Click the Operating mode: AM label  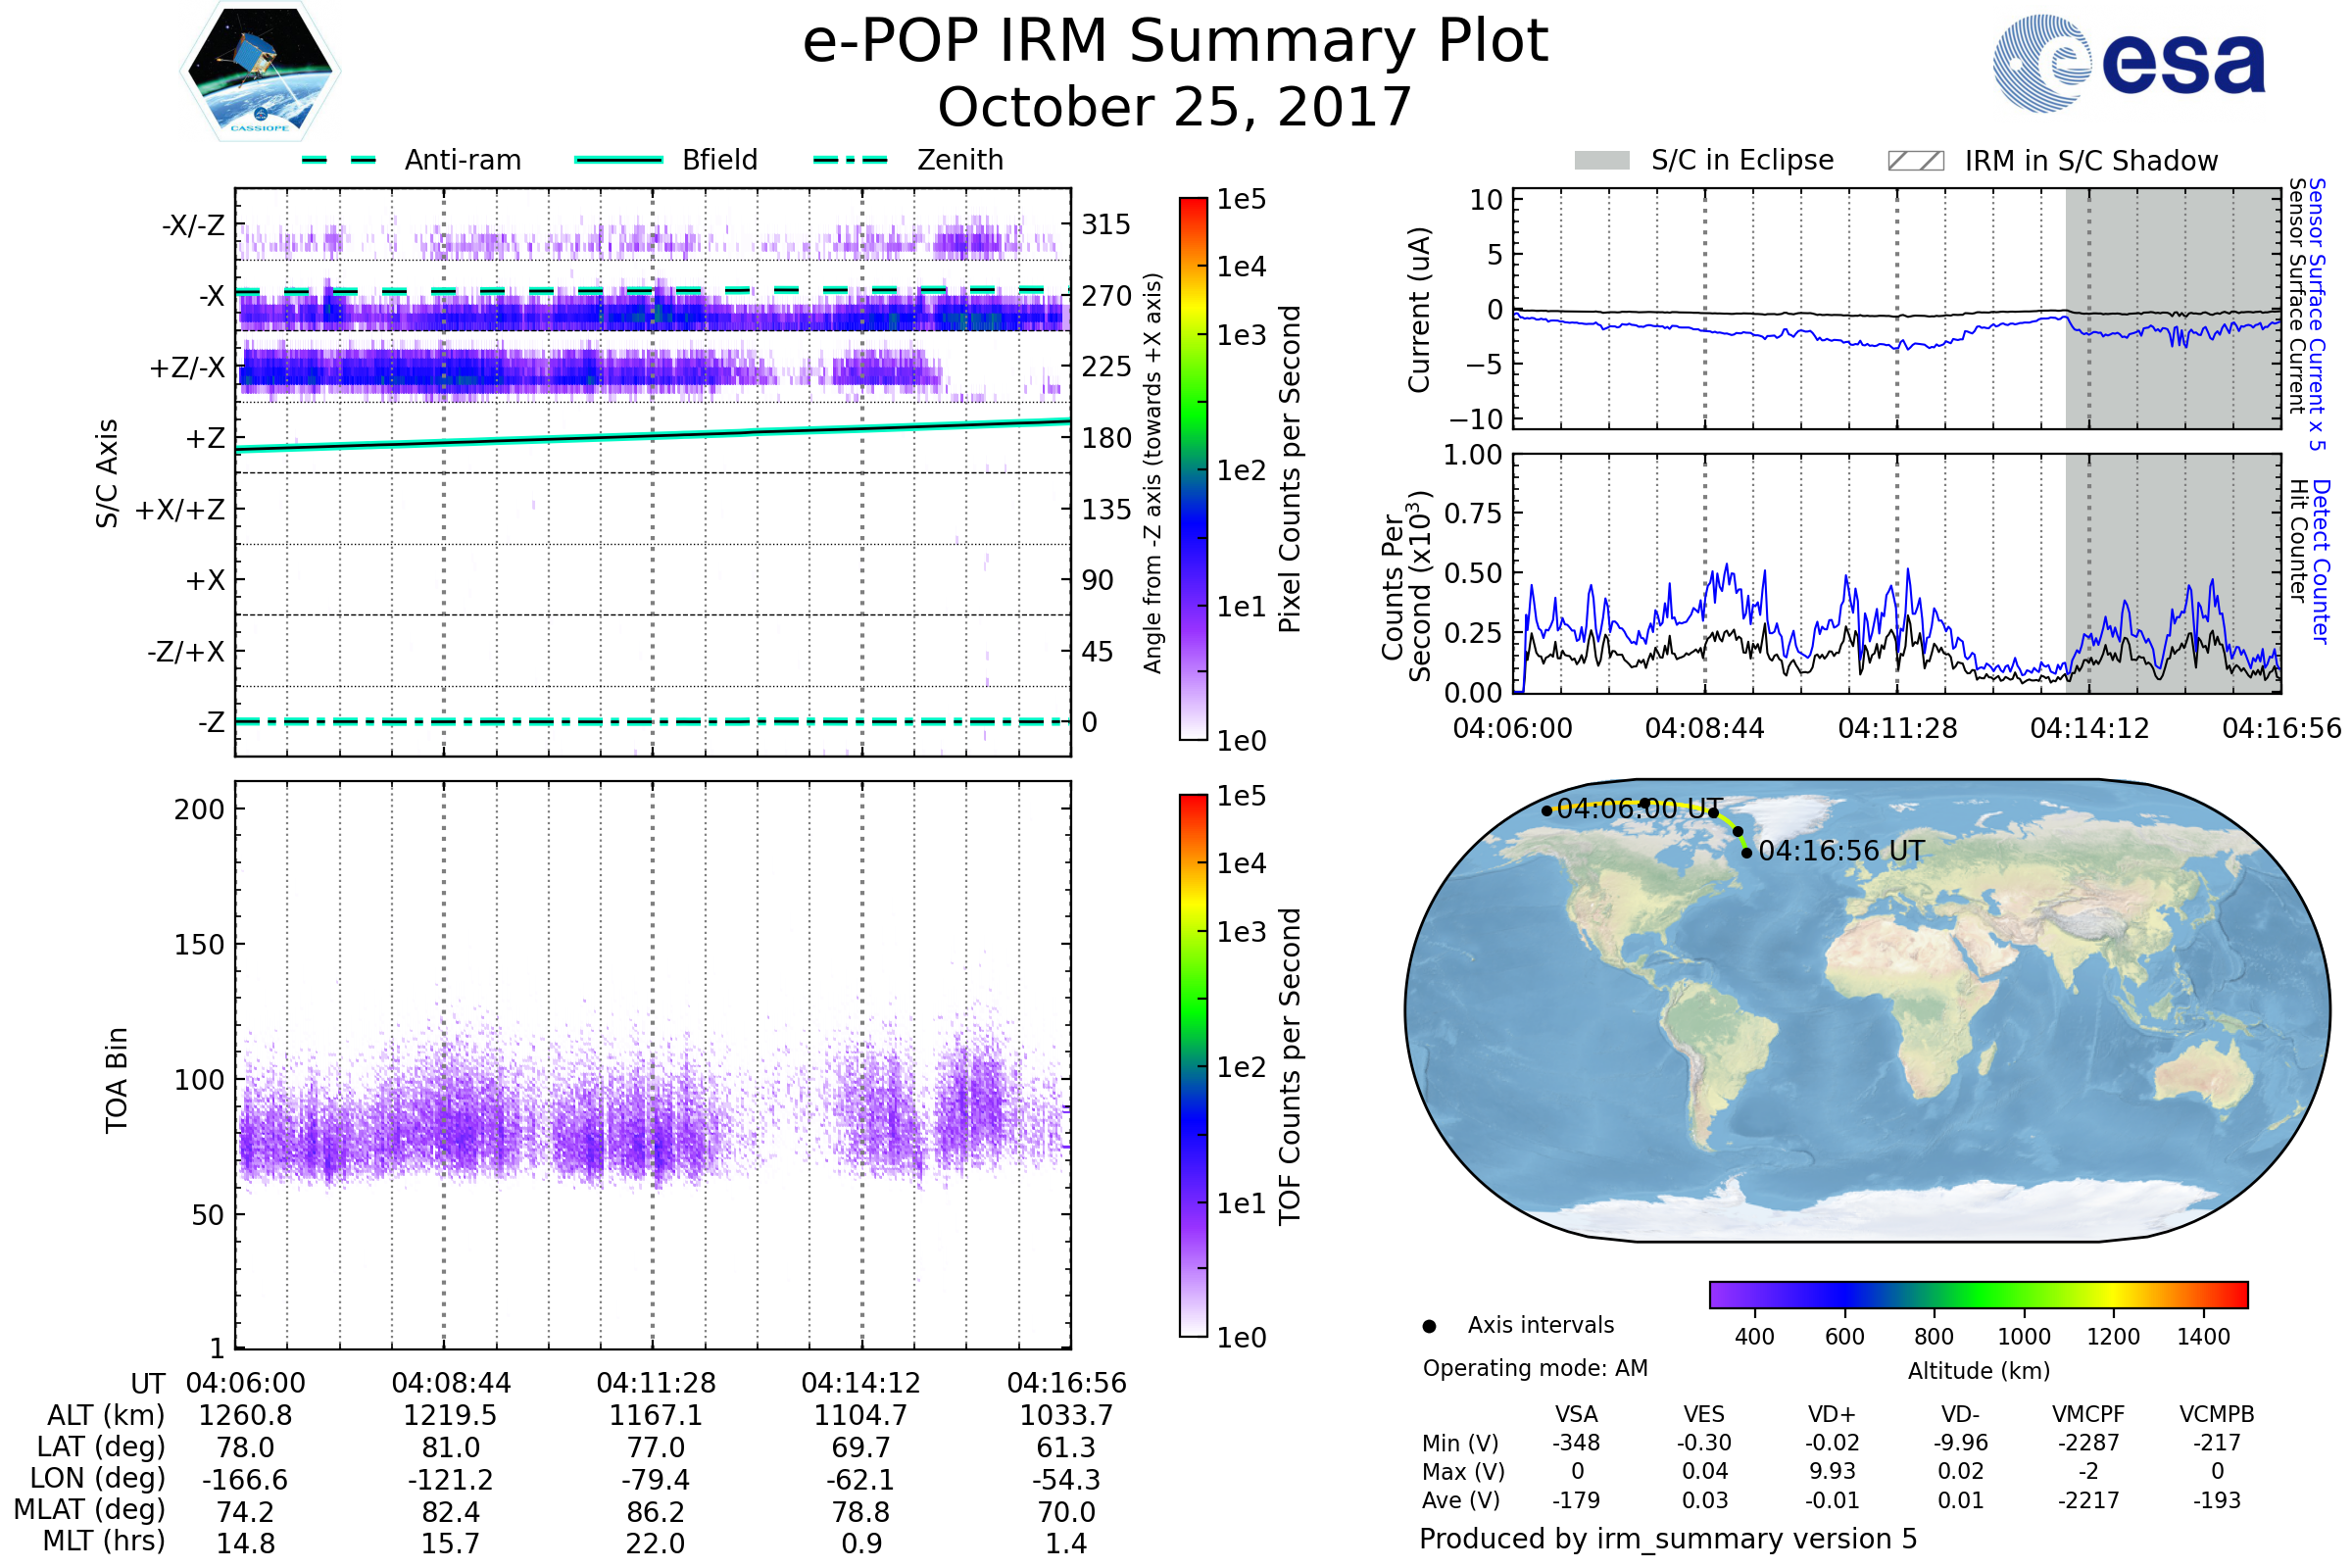(x=1535, y=1368)
